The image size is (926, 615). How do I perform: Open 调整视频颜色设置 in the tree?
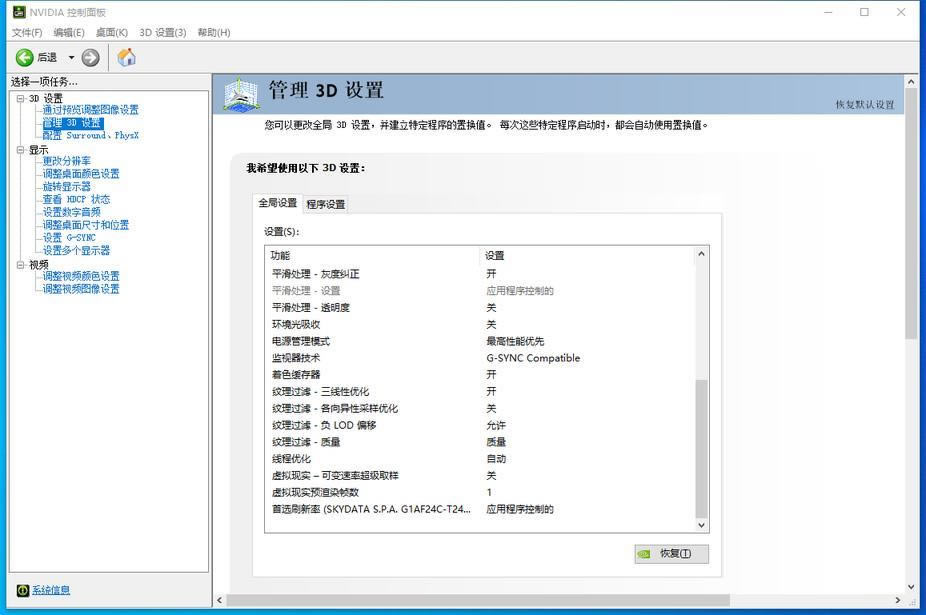81,276
